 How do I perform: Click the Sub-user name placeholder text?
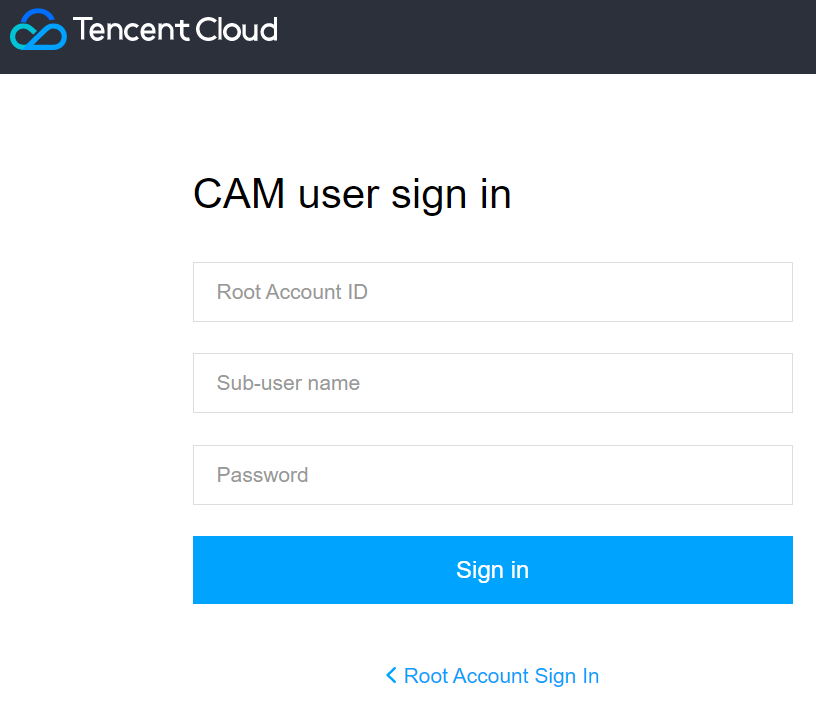click(288, 383)
